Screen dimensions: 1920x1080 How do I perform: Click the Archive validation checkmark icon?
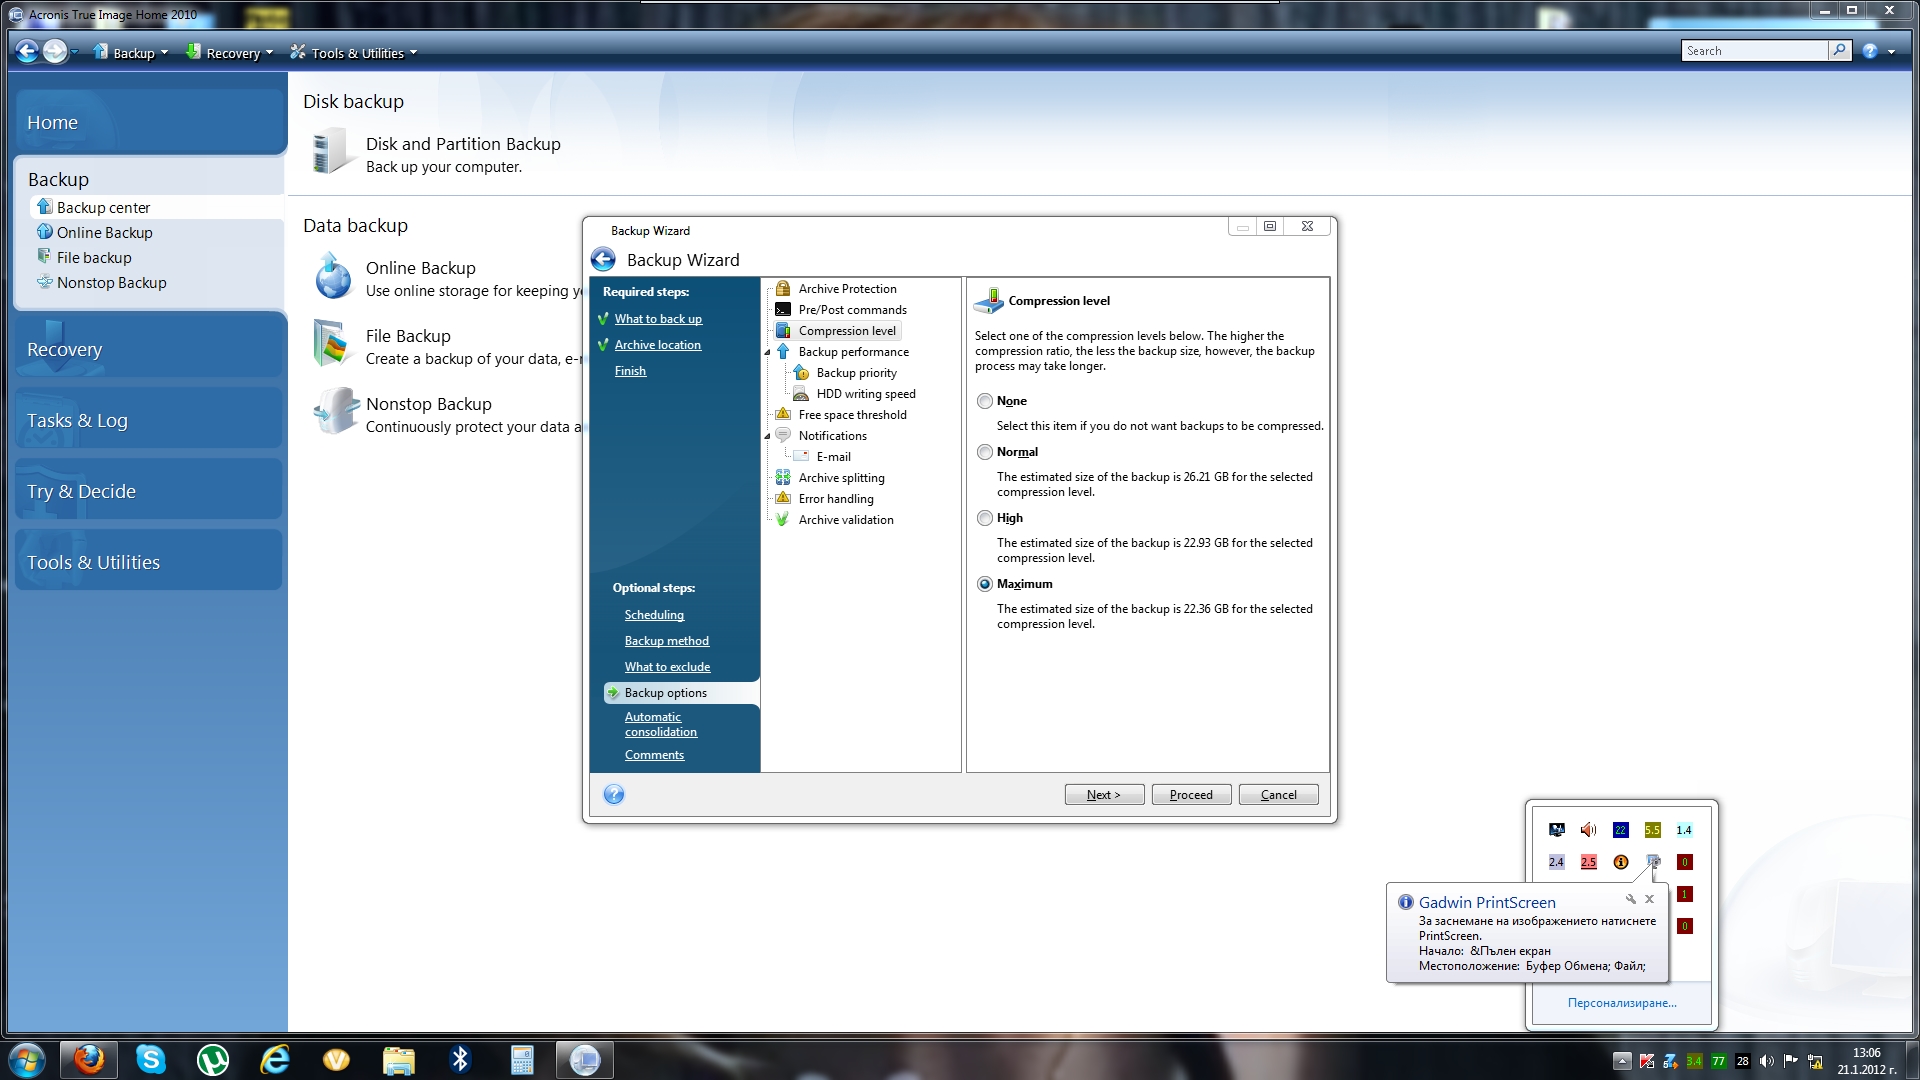point(783,520)
